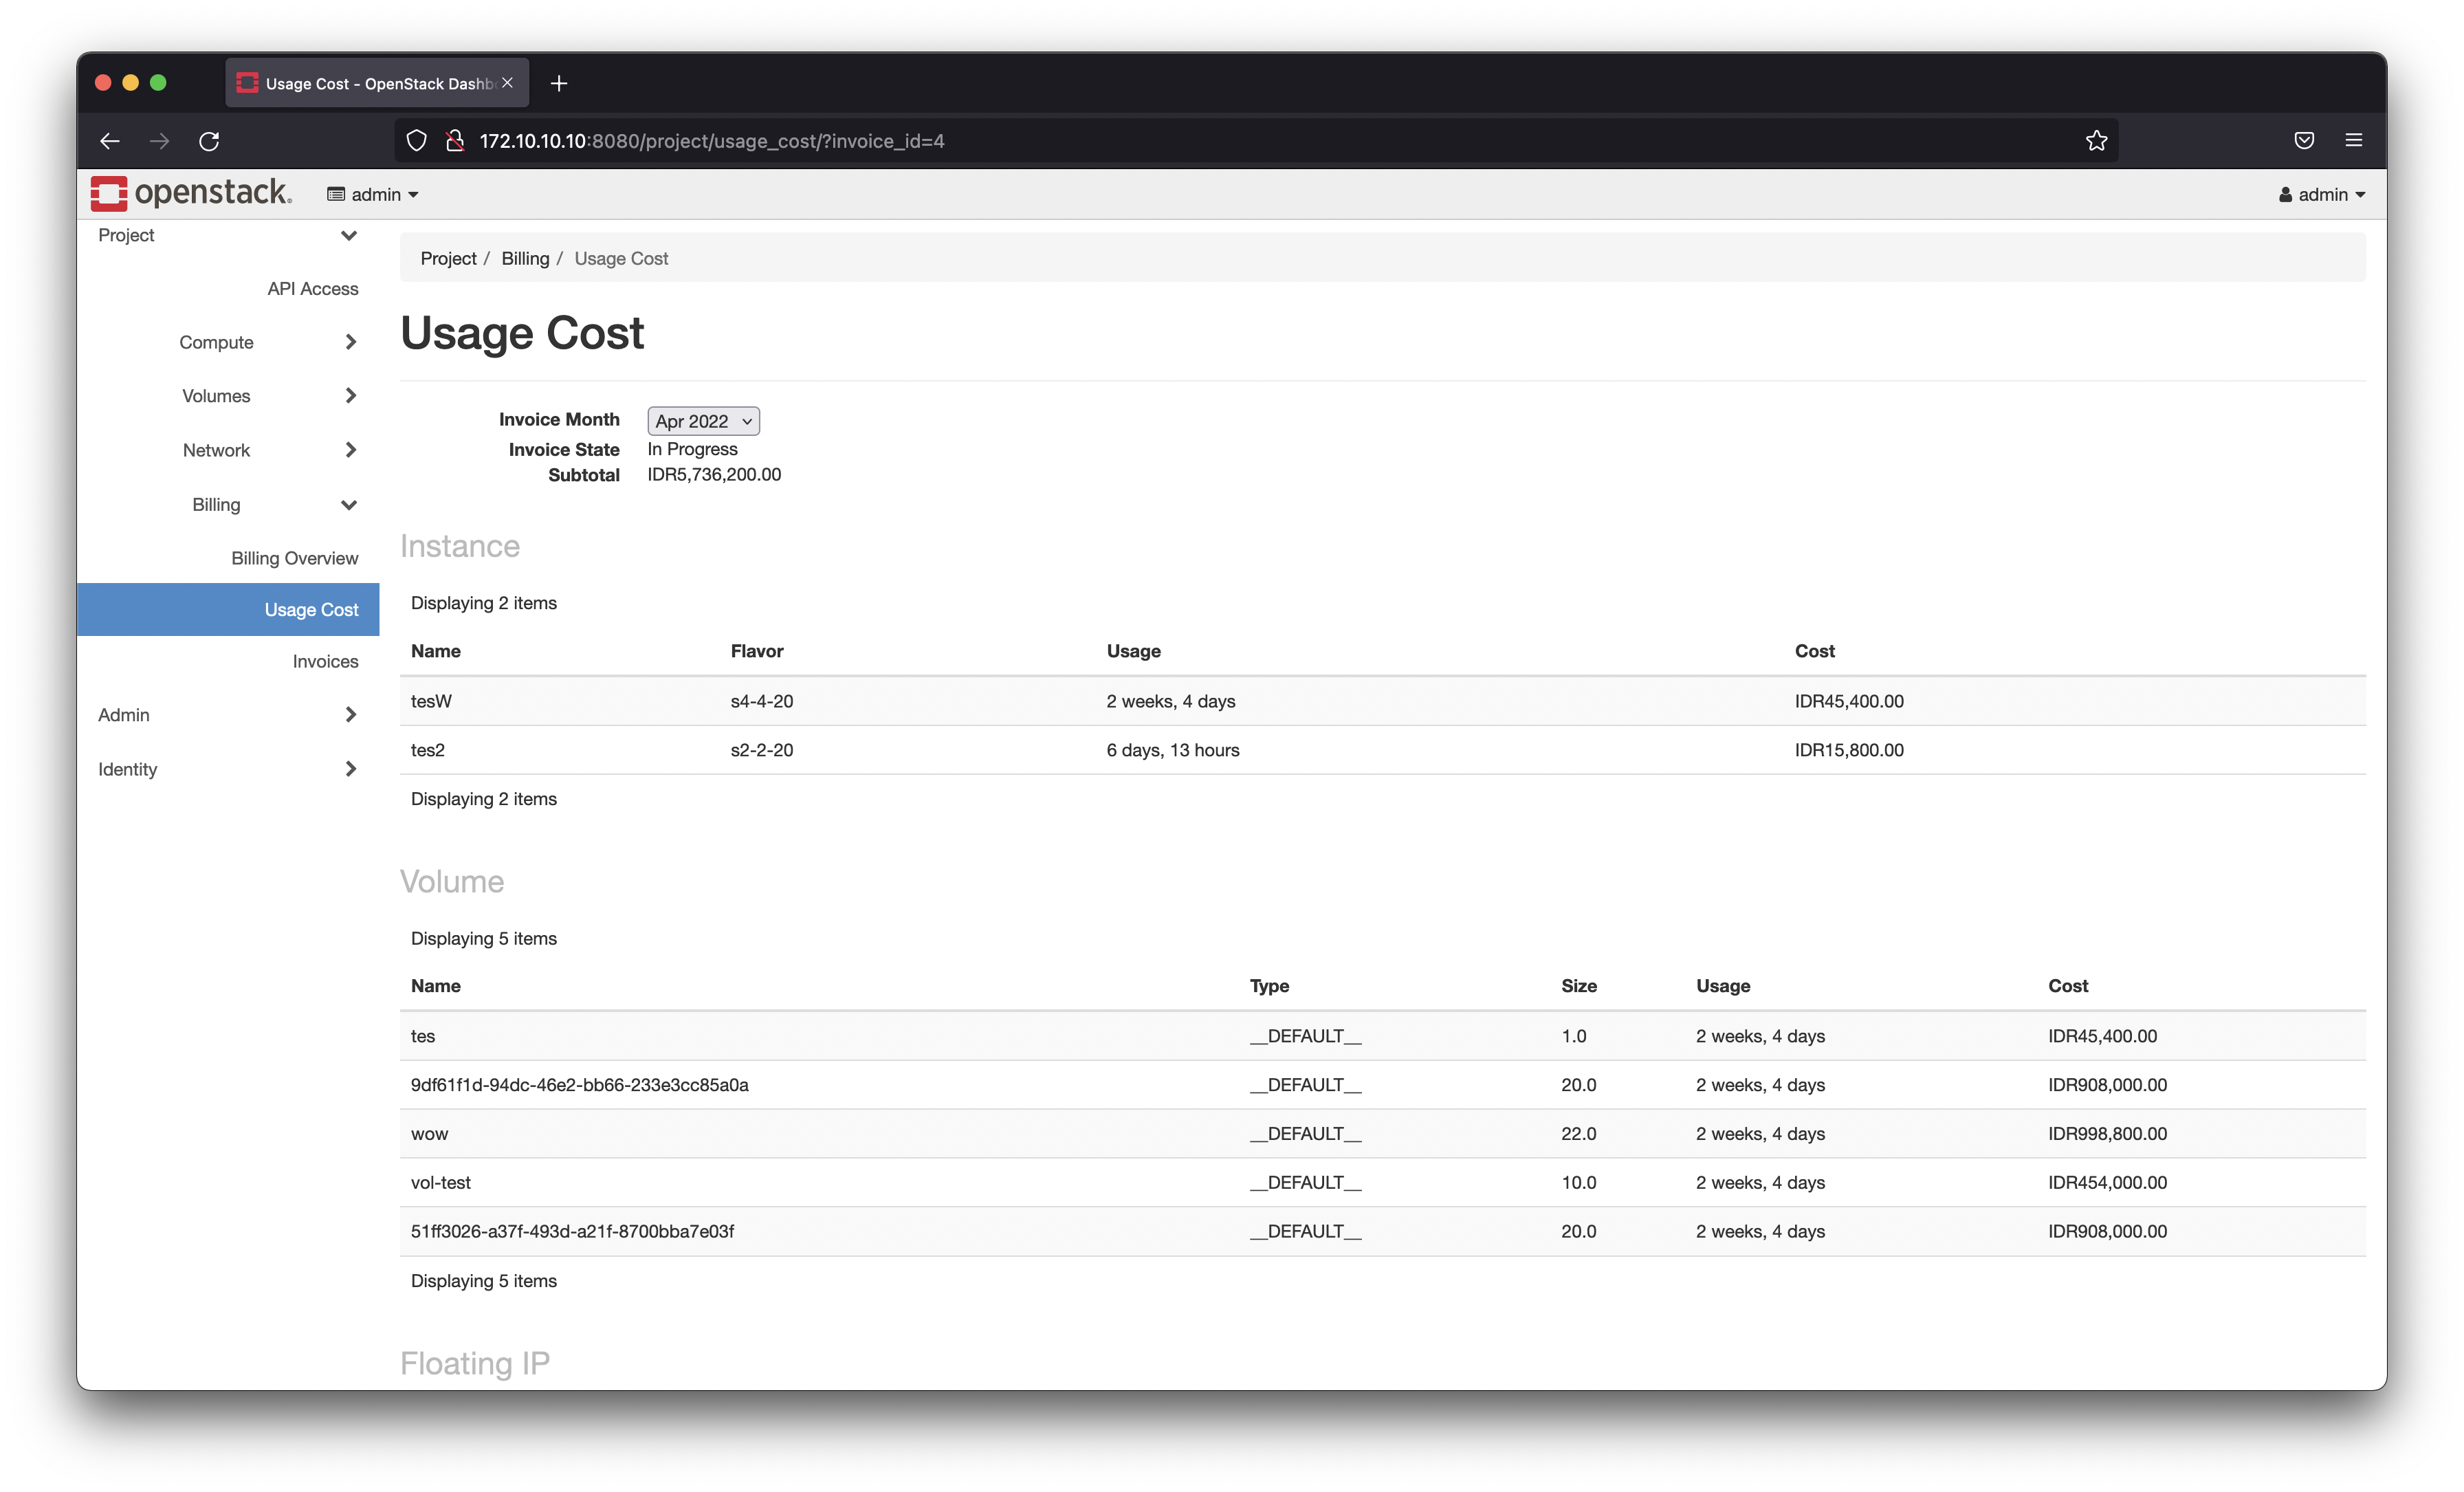Image resolution: width=2464 pixels, height=1492 pixels.
Task: Click the volume 9df61f1d-94dc-46e2-bb66-233e3cc85a0a
Action: 579,1085
